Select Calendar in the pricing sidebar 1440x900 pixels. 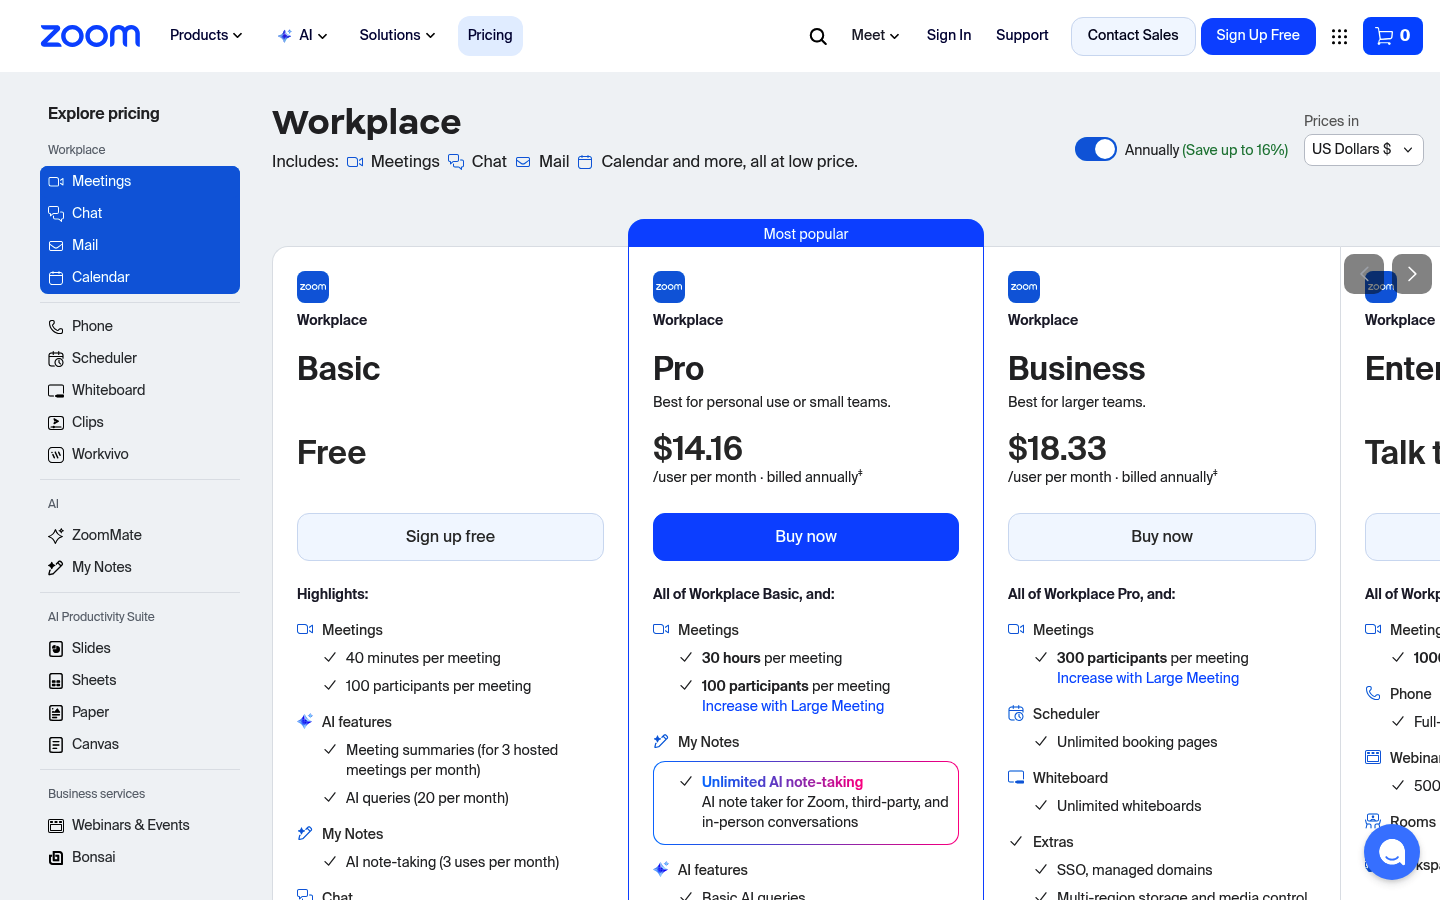point(140,277)
